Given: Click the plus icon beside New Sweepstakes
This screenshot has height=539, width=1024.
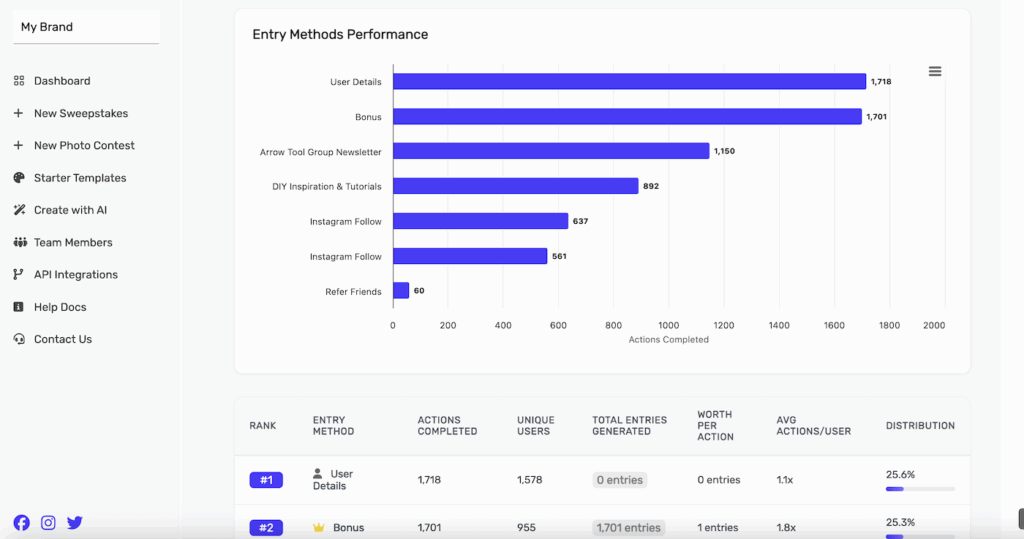Looking at the screenshot, I should click(x=19, y=114).
